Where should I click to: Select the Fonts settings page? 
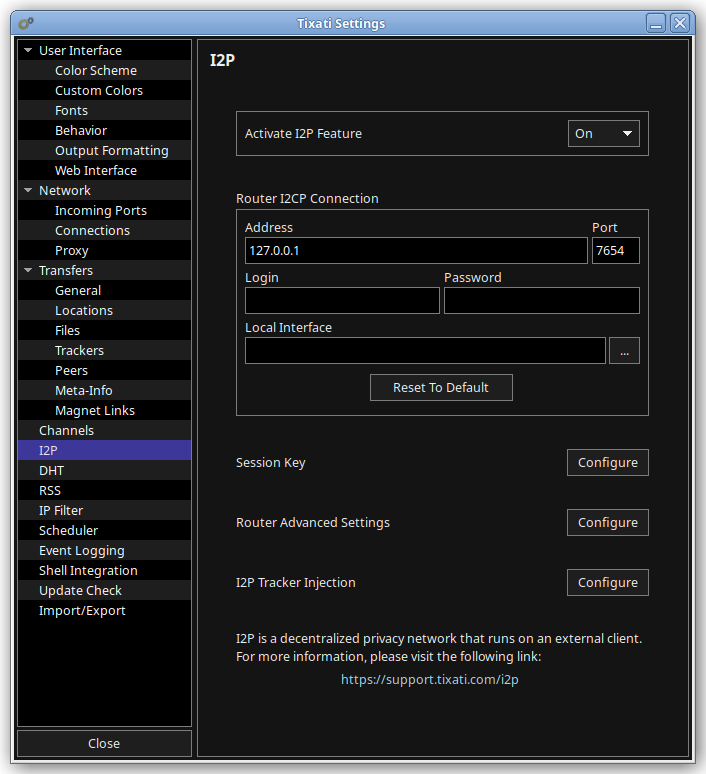[104, 111]
